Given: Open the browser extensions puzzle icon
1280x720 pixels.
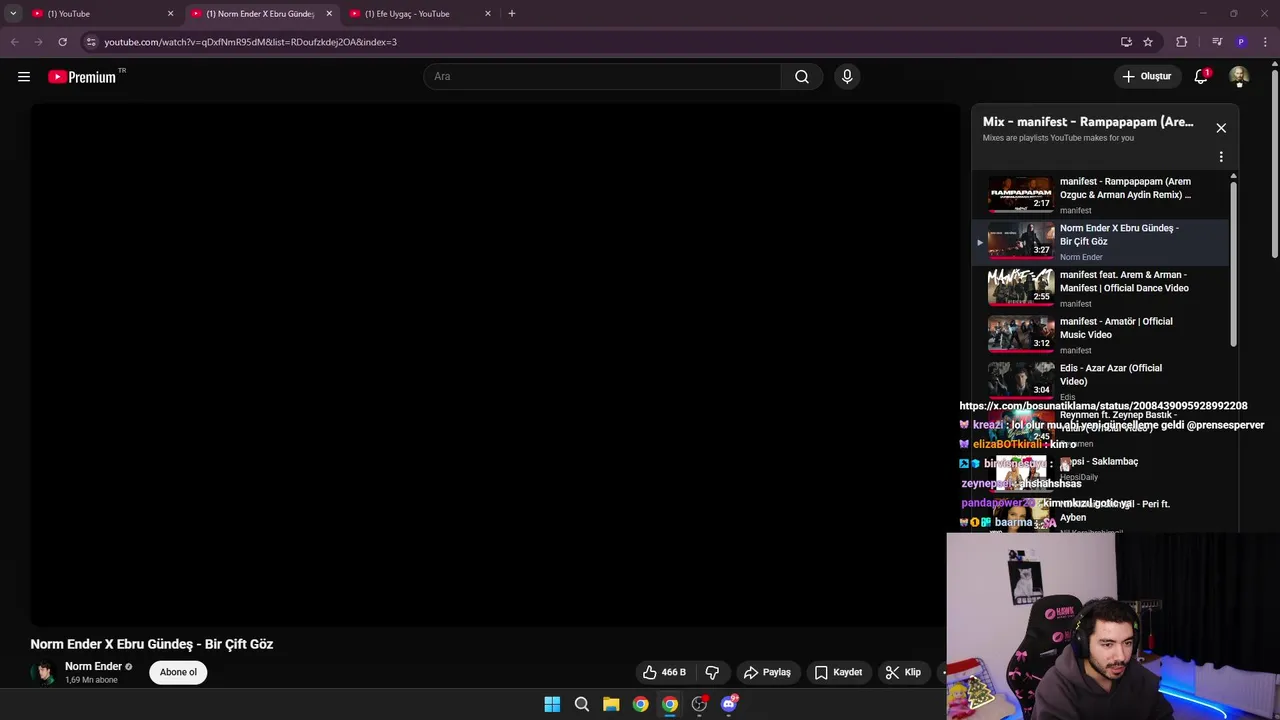Looking at the screenshot, I should [x=1182, y=42].
